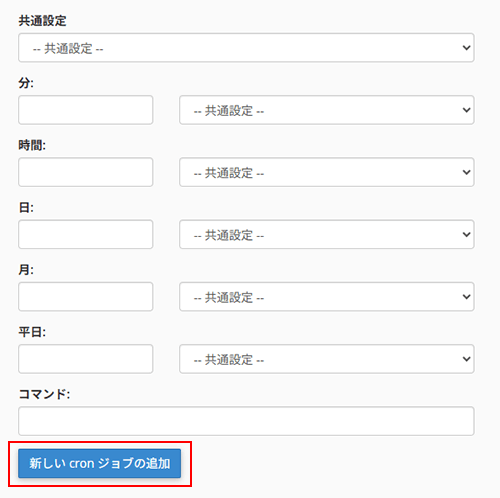The image size is (500, 498).
Task: Open the common settings dropdown for 平日
Action: coord(327,359)
